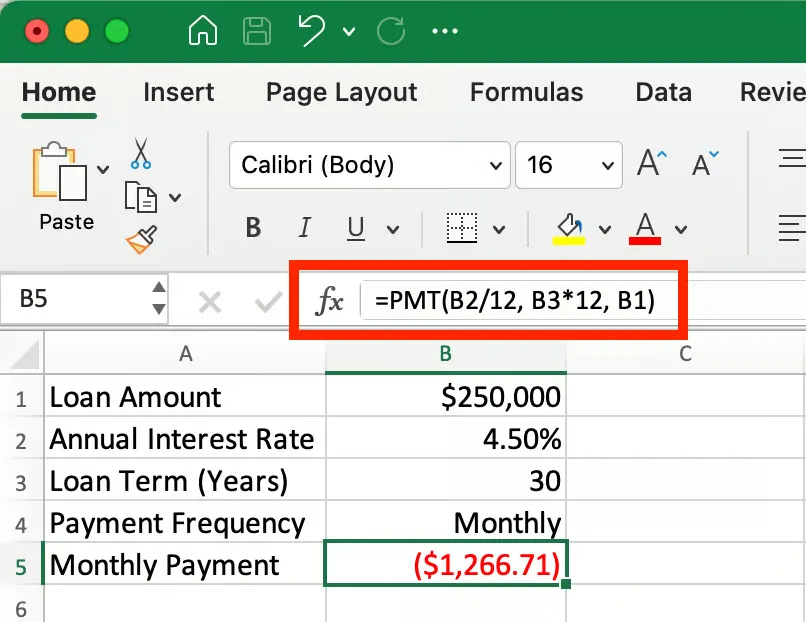Image resolution: width=806 pixels, height=622 pixels.
Task: Toggle Bold formatting
Action: click(x=254, y=228)
